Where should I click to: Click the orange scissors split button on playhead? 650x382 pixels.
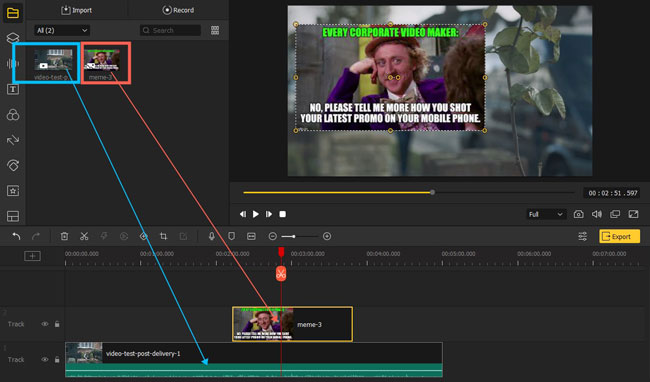pyautogui.click(x=281, y=273)
